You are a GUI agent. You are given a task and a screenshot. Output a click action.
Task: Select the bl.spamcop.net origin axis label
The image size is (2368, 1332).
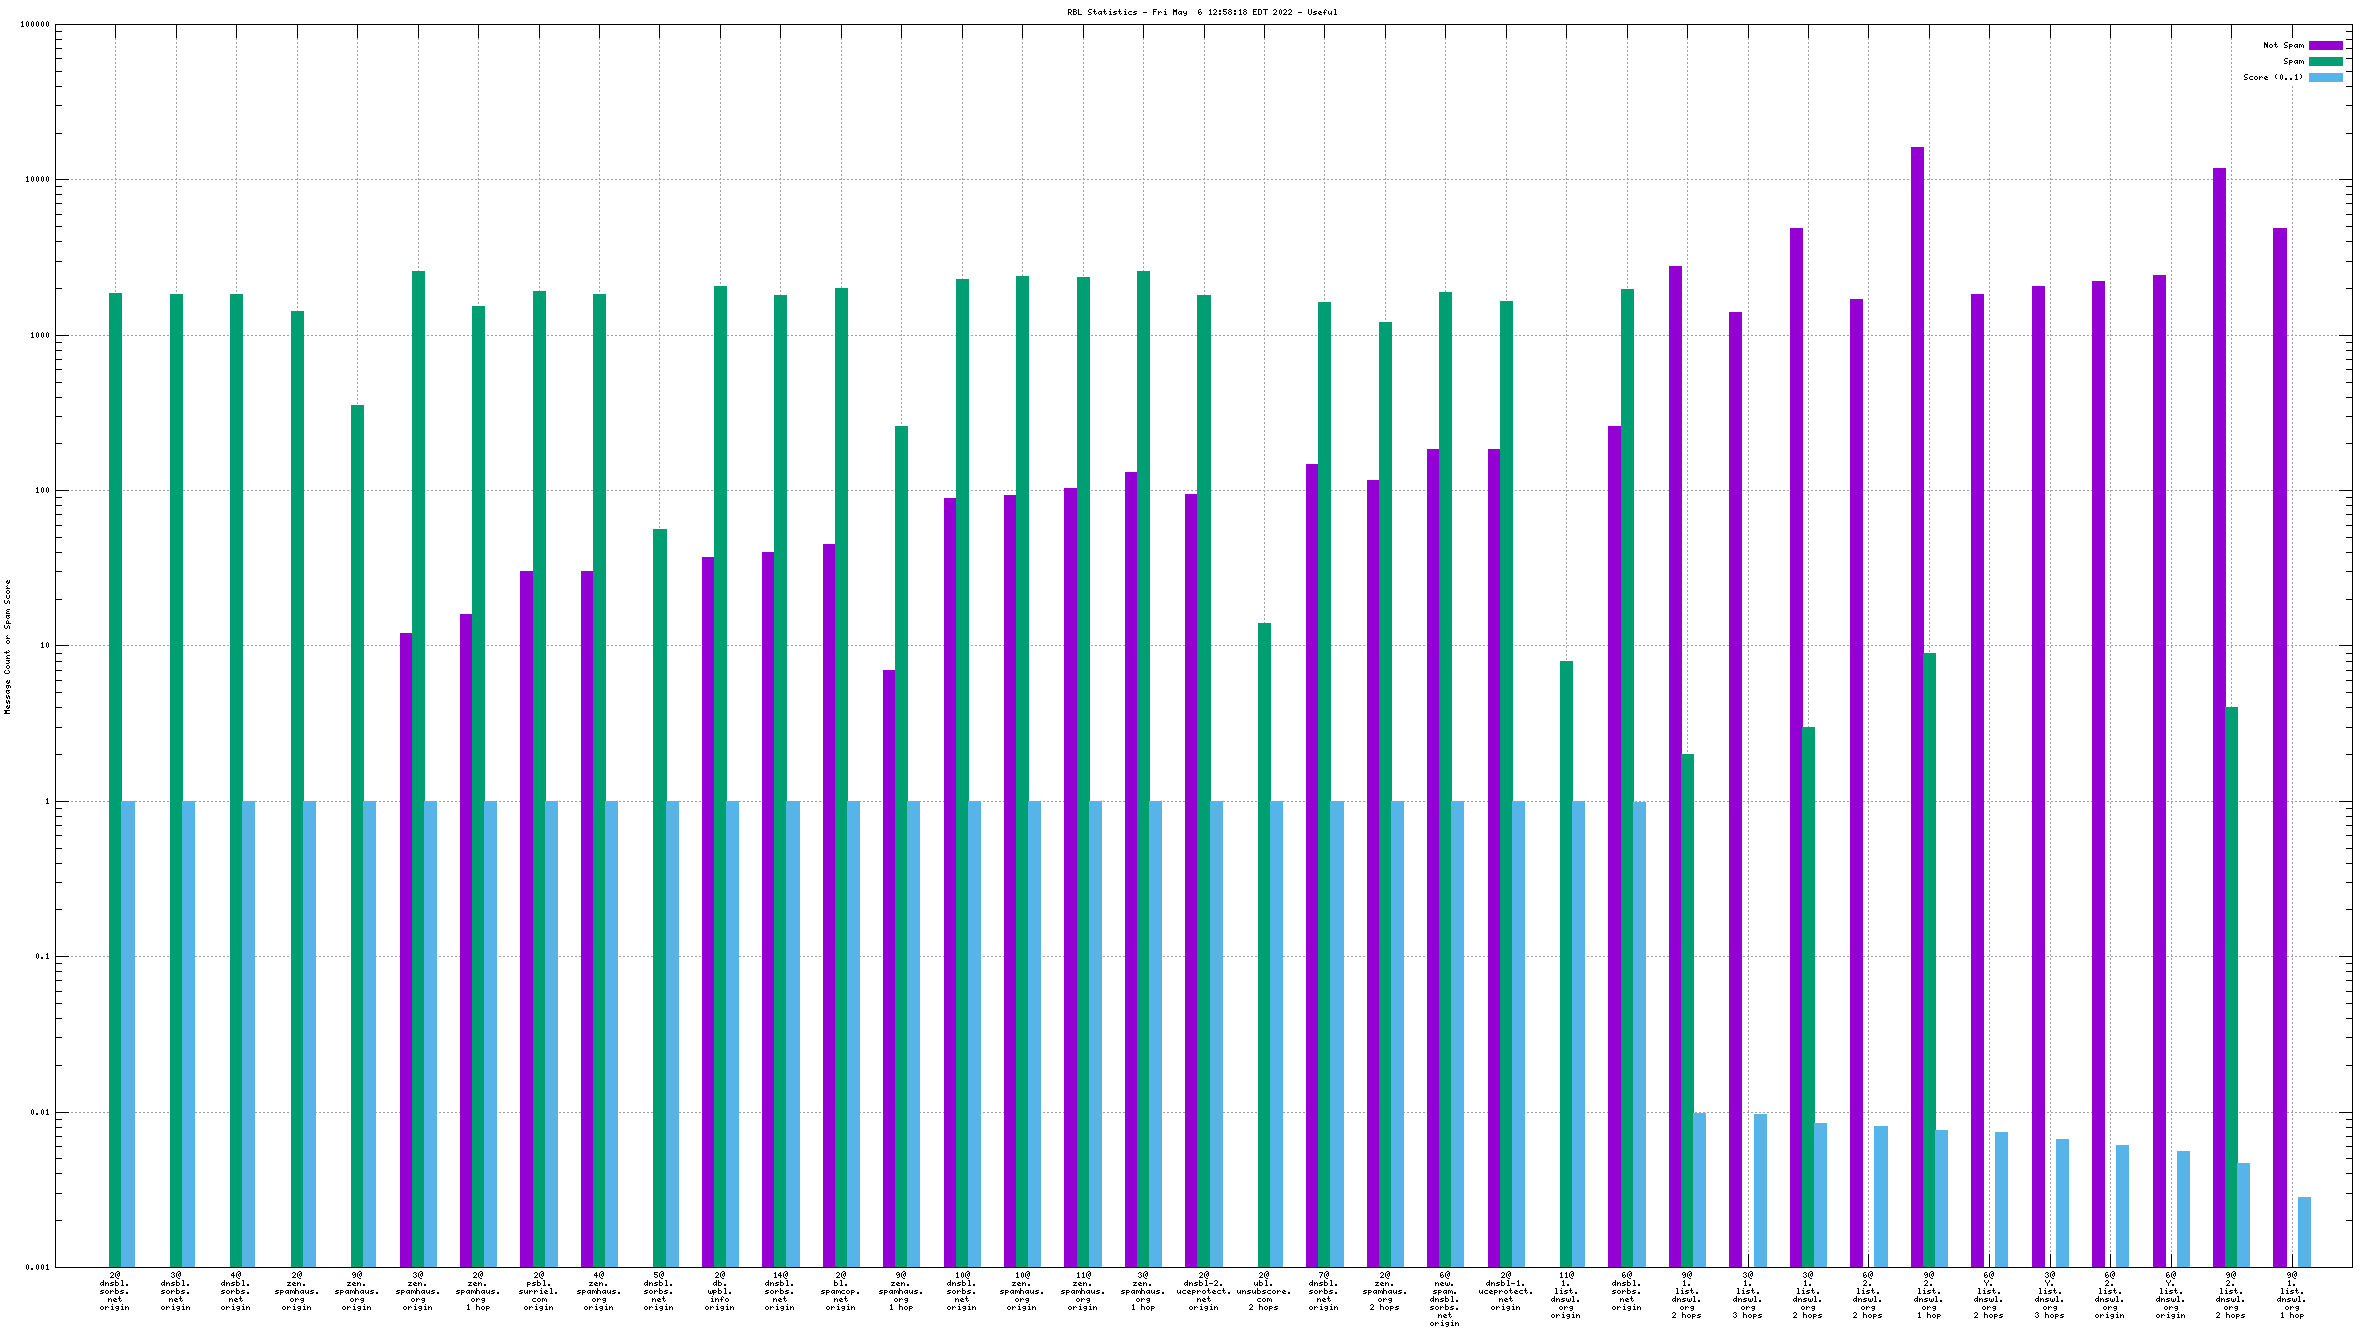click(840, 1291)
